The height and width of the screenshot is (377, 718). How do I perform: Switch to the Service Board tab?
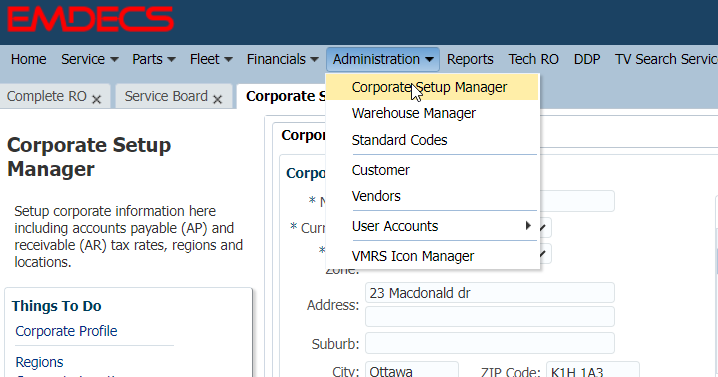point(166,96)
